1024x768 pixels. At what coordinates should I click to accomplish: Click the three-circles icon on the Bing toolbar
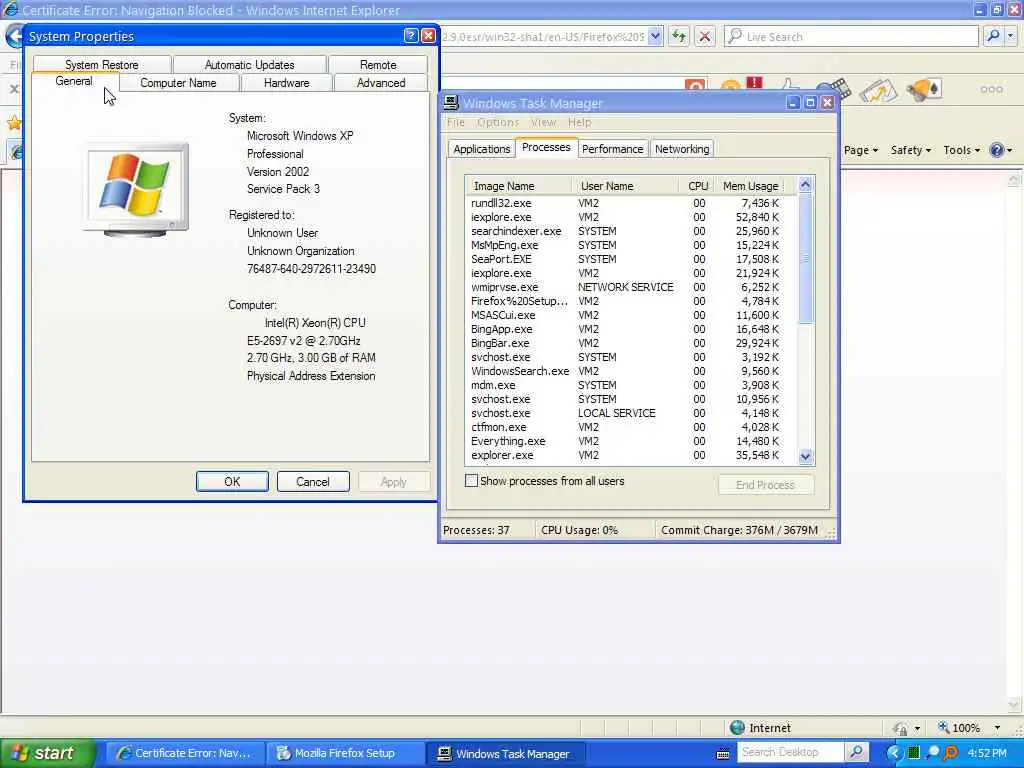991,89
